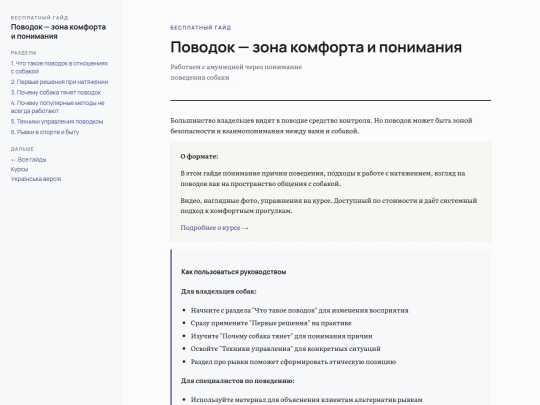The width and height of the screenshot is (540, 405).
Task: Click paragraph starting 'Большинство владельцев видят в поводке'
Action: [x=321, y=126]
